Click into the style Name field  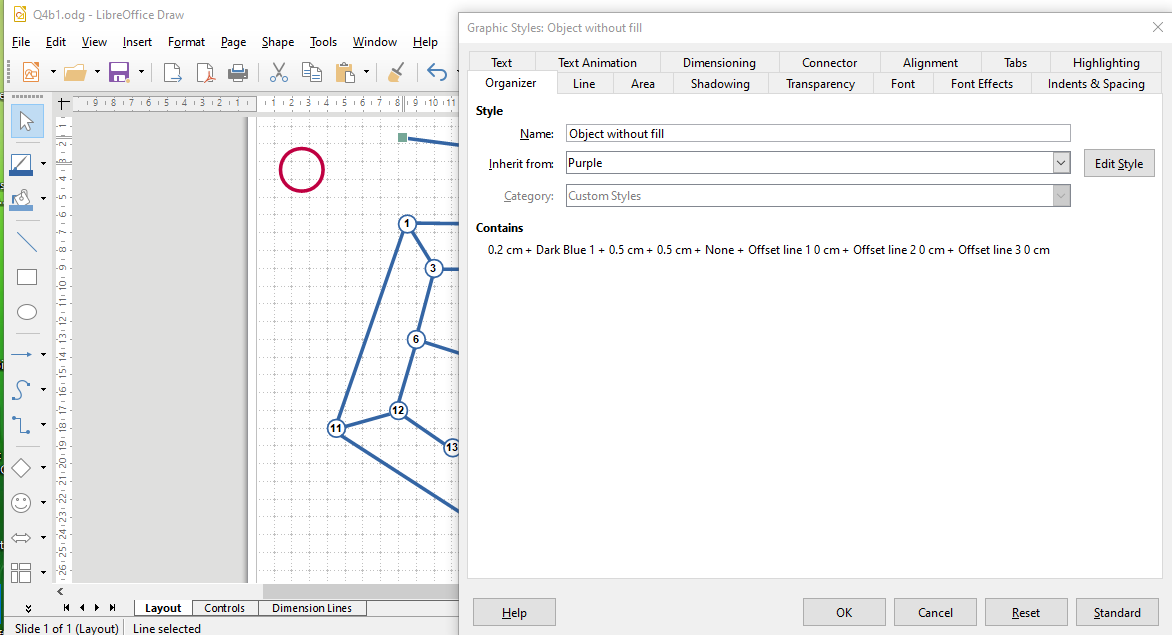[817, 133]
